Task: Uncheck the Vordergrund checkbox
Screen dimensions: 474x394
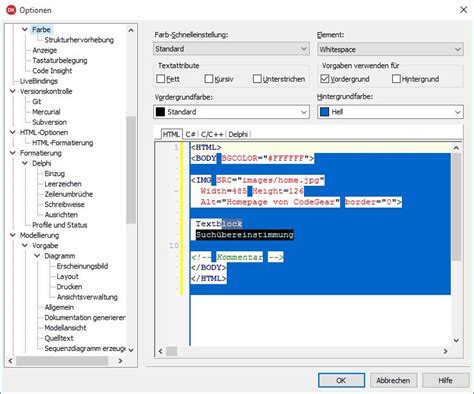Action: [x=324, y=79]
